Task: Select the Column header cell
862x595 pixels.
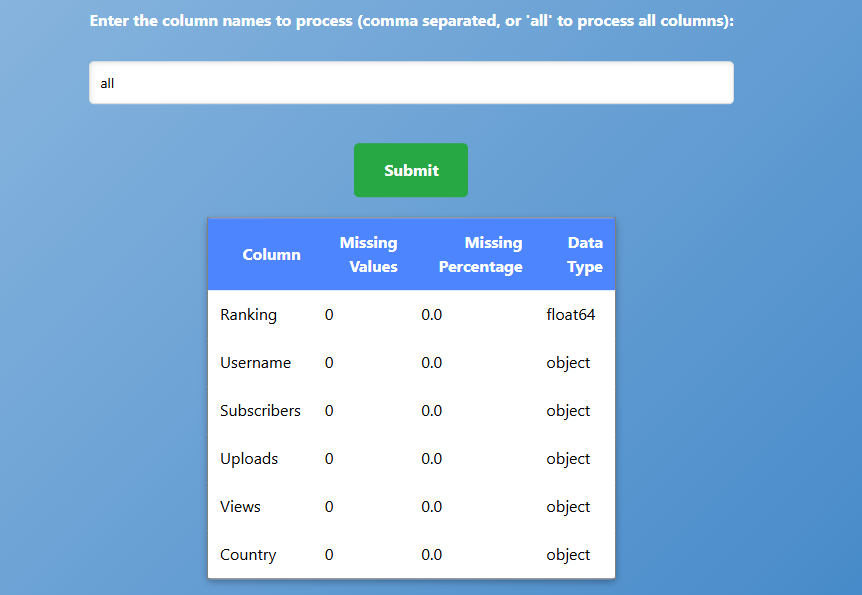Action: [x=272, y=255]
